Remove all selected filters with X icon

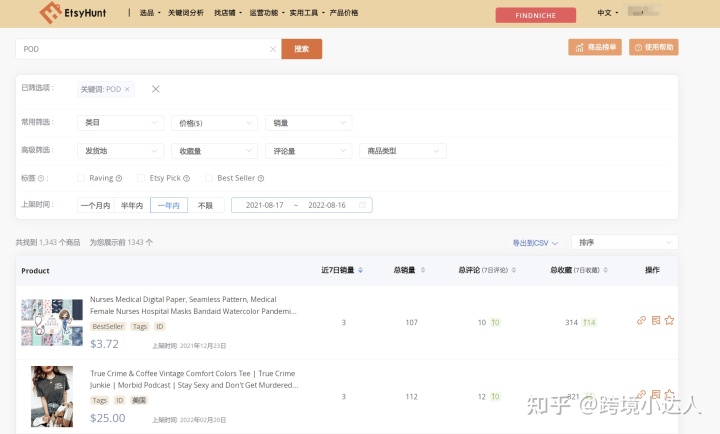click(x=156, y=89)
